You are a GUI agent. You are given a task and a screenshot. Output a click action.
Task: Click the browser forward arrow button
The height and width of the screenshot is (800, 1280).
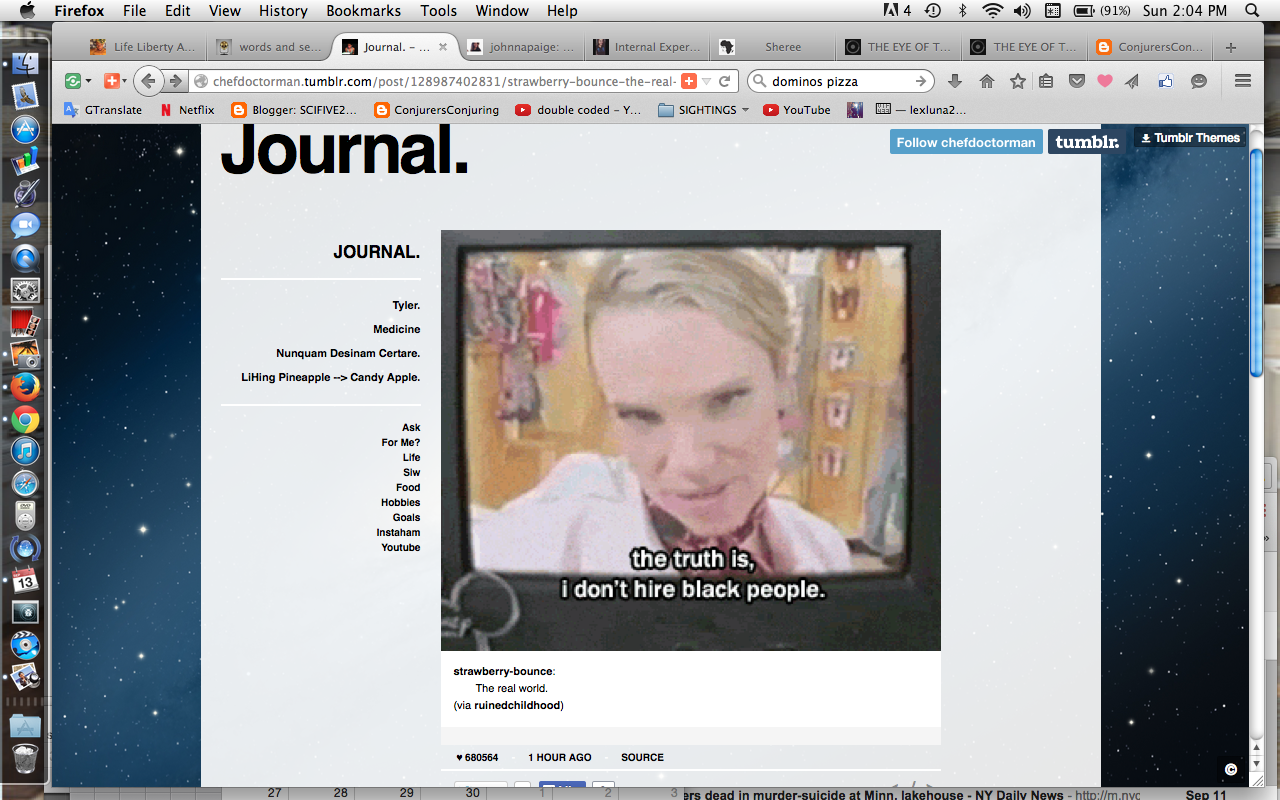click(175, 81)
